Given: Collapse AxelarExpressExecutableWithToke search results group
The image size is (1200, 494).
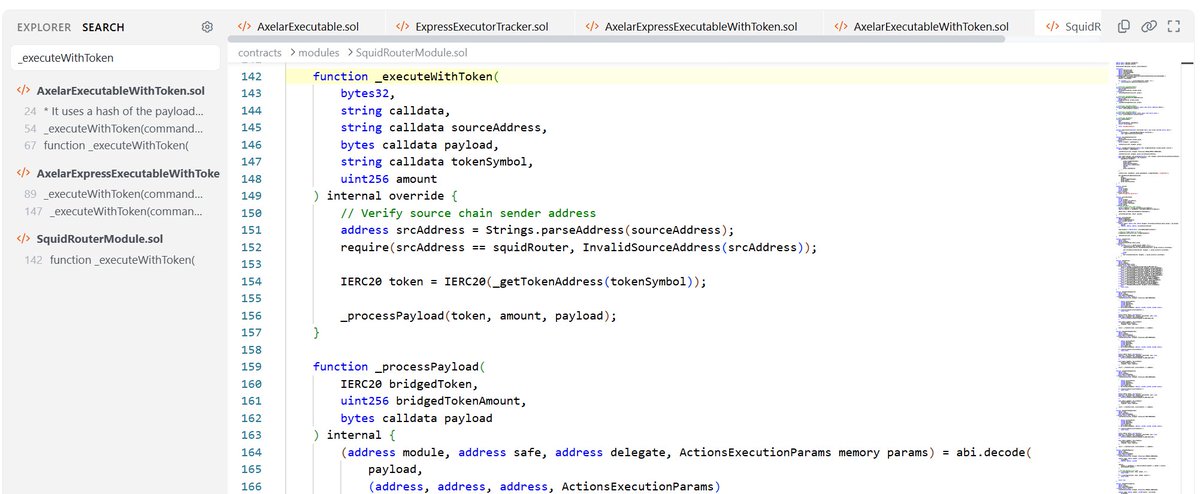Looking at the screenshot, I should point(128,174).
